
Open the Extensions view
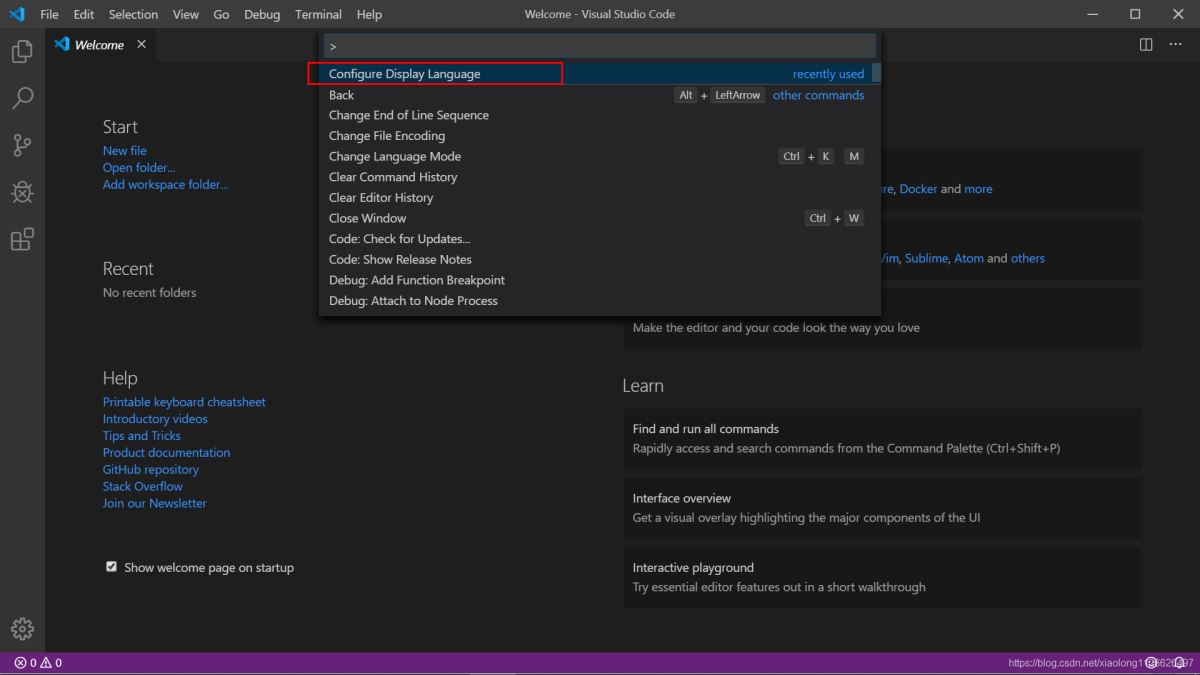pos(21,239)
